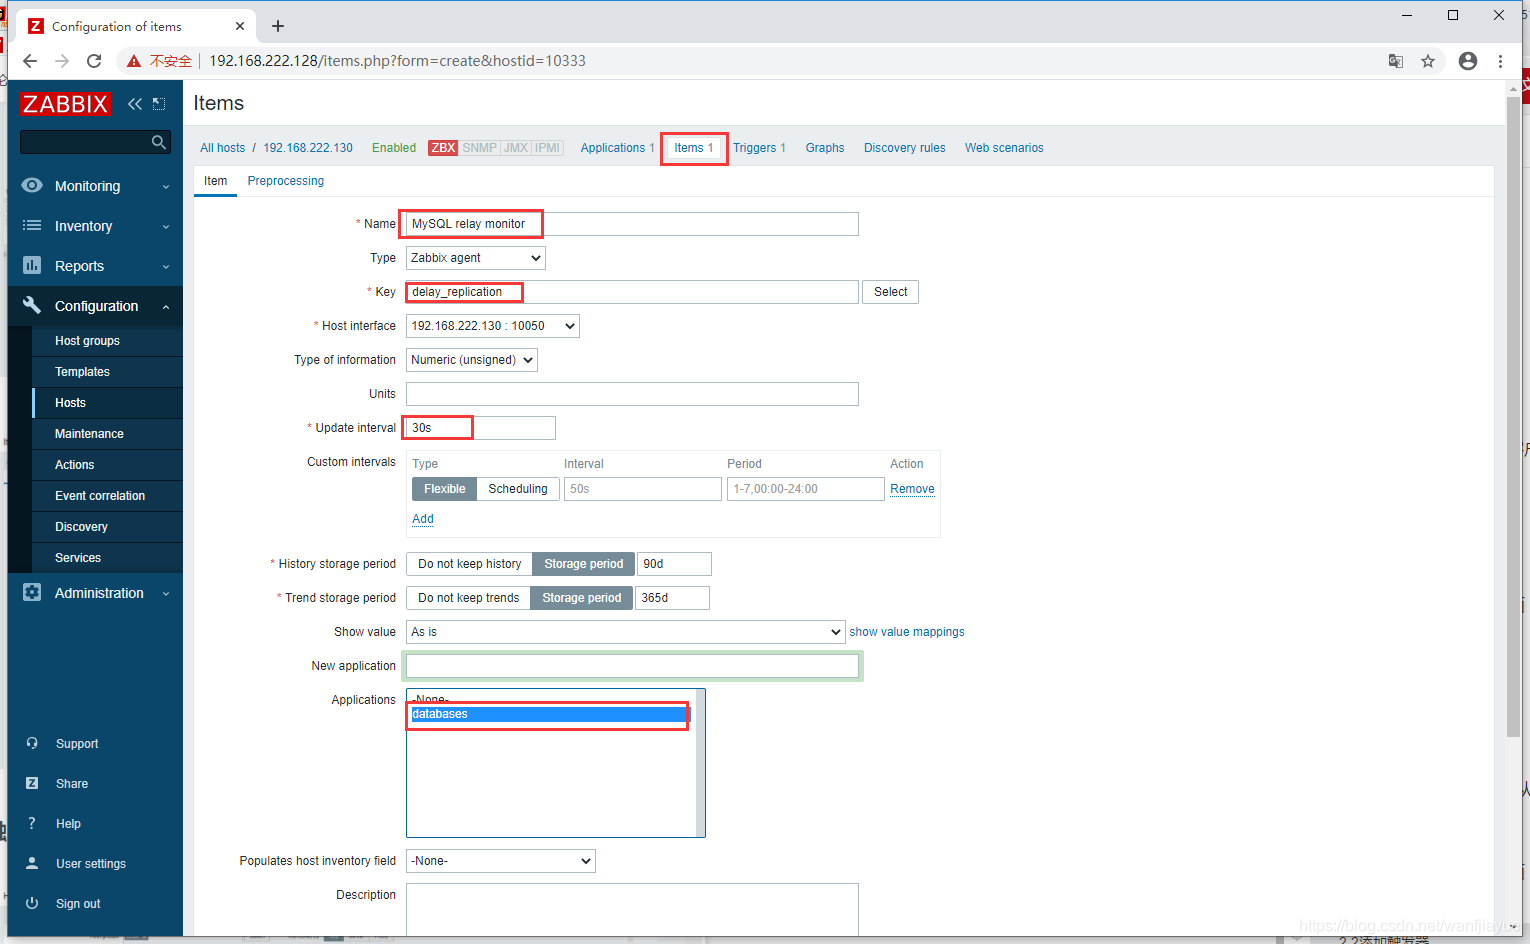1530x944 pixels.
Task: Switch to the Preprocessing tab
Action: click(286, 181)
